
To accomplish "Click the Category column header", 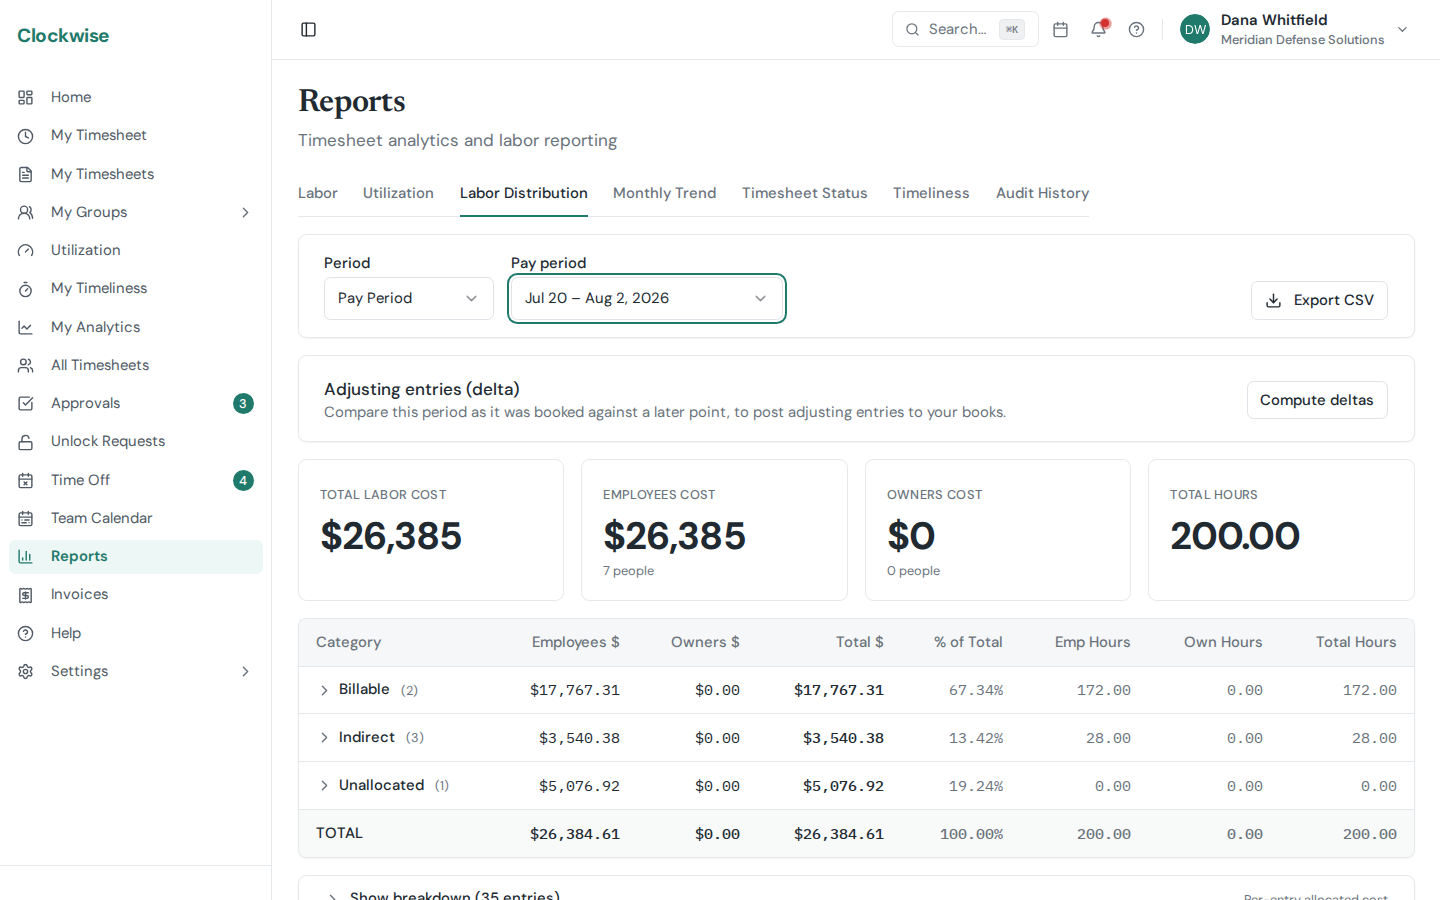I will [348, 642].
